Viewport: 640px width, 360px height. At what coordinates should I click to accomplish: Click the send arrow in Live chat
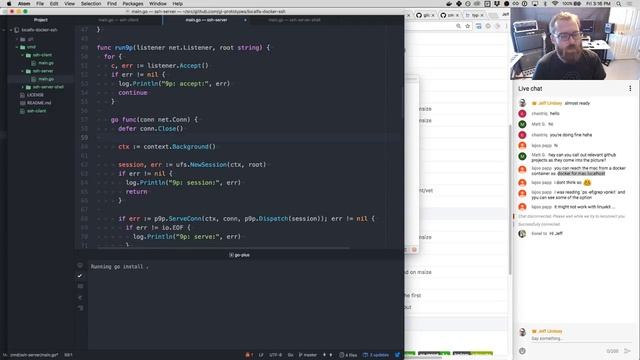[627, 351]
